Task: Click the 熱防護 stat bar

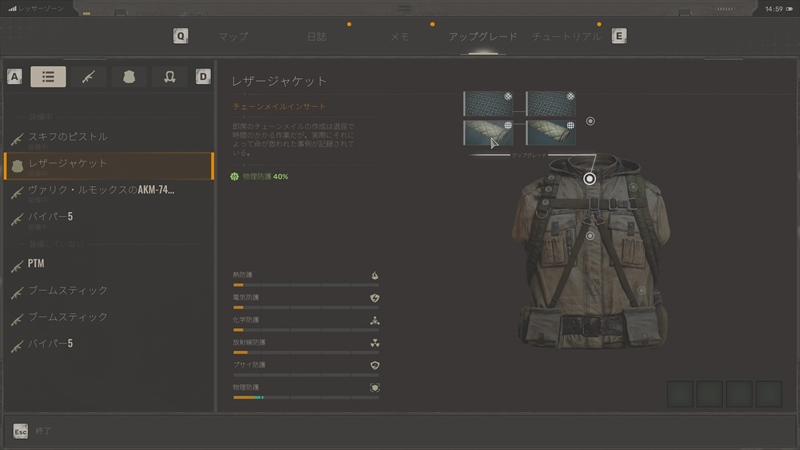Action: 306,285
